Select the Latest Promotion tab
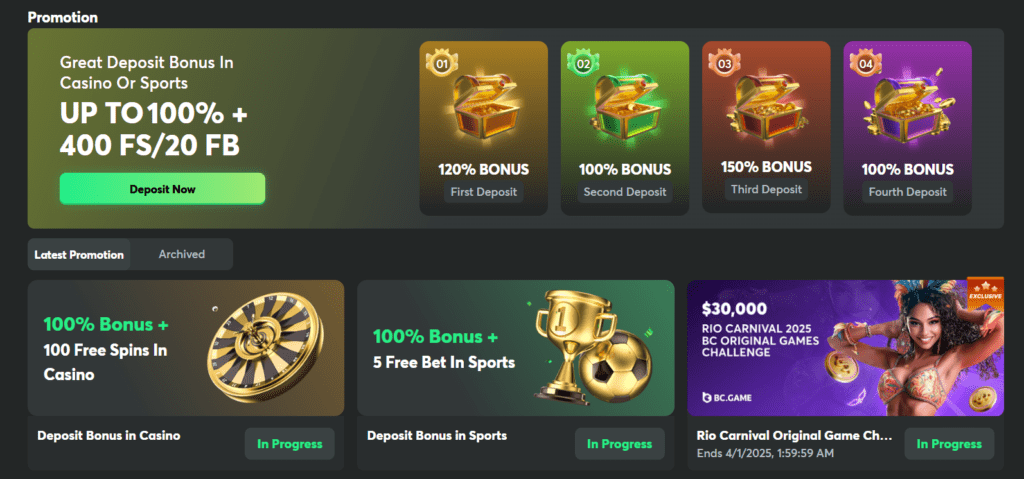The image size is (1024, 479). [79, 255]
